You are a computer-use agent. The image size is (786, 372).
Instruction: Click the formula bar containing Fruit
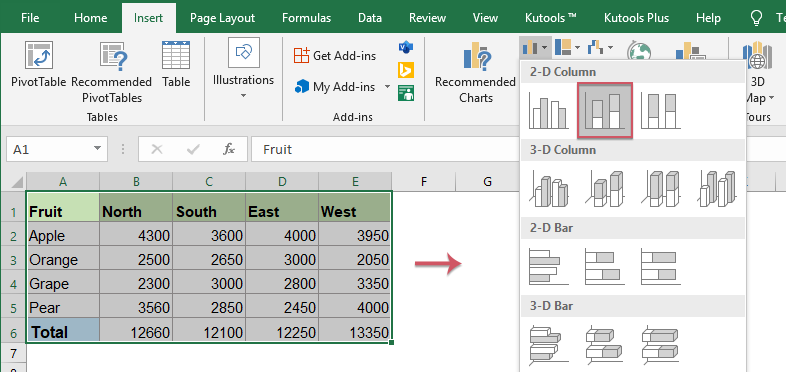pyautogui.click(x=386, y=149)
